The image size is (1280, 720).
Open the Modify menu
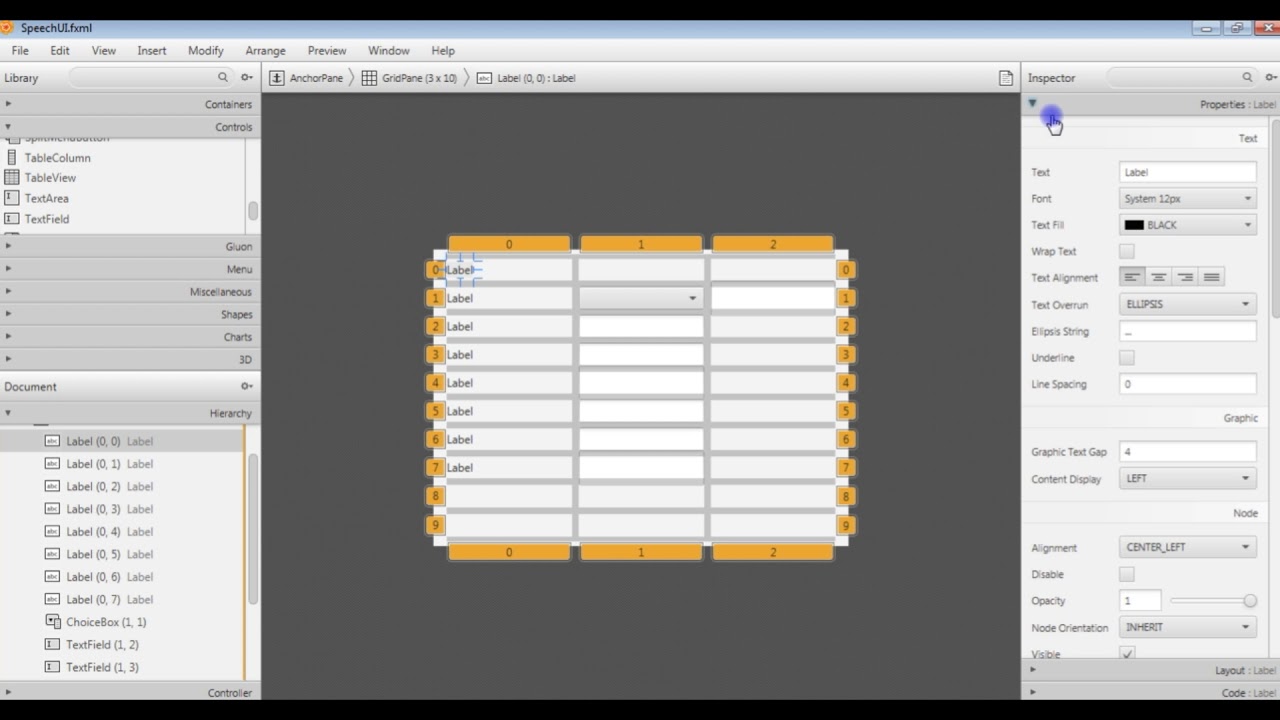(206, 50)
